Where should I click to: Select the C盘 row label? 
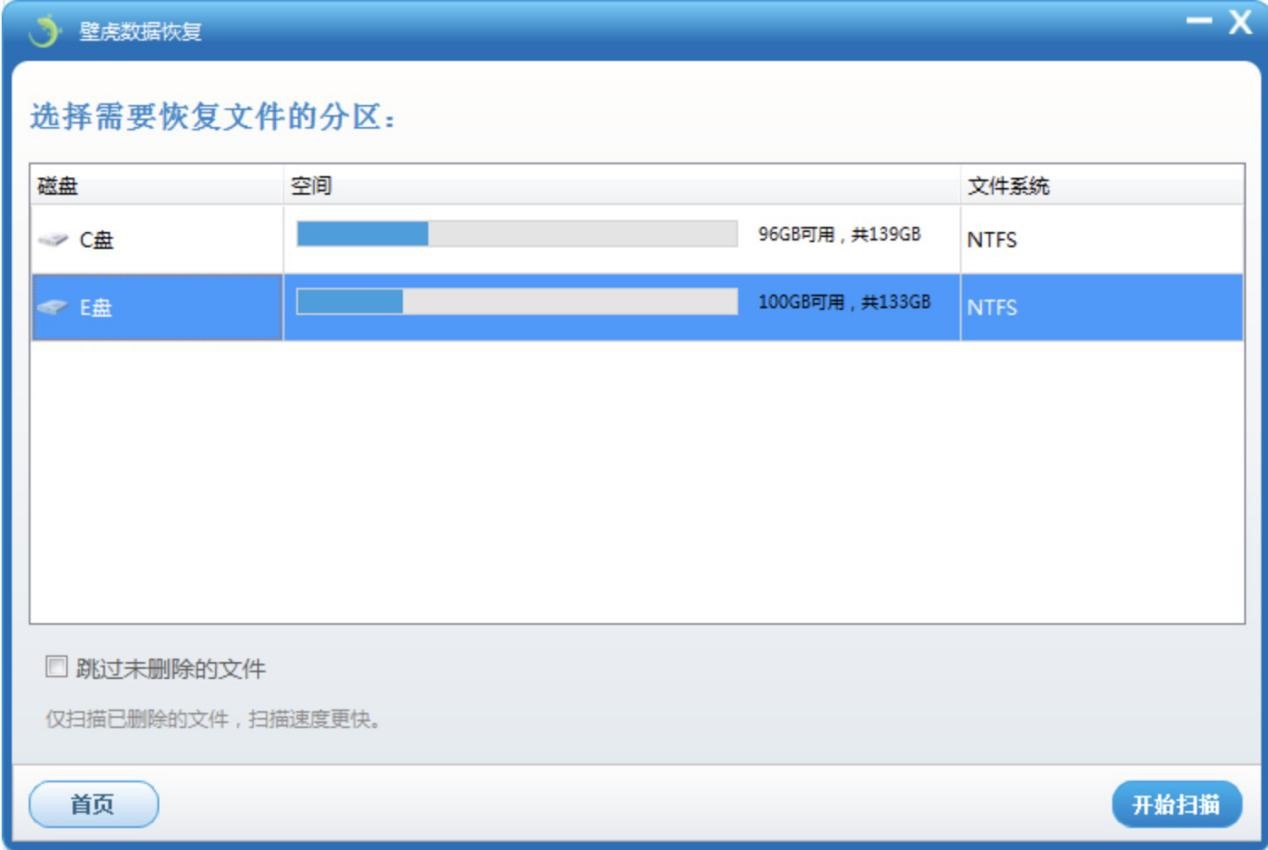97,240
